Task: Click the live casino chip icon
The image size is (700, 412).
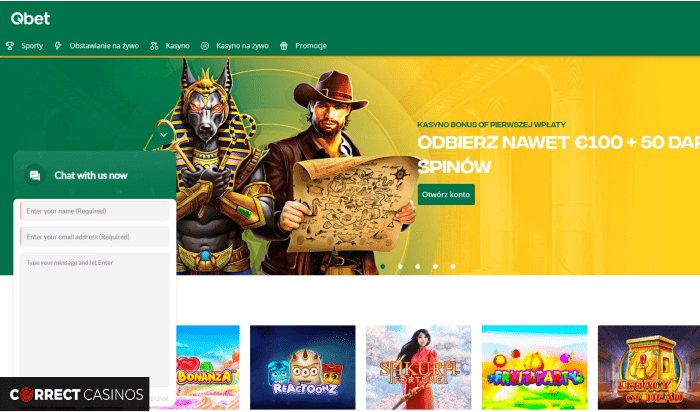Action: point(205,46)
